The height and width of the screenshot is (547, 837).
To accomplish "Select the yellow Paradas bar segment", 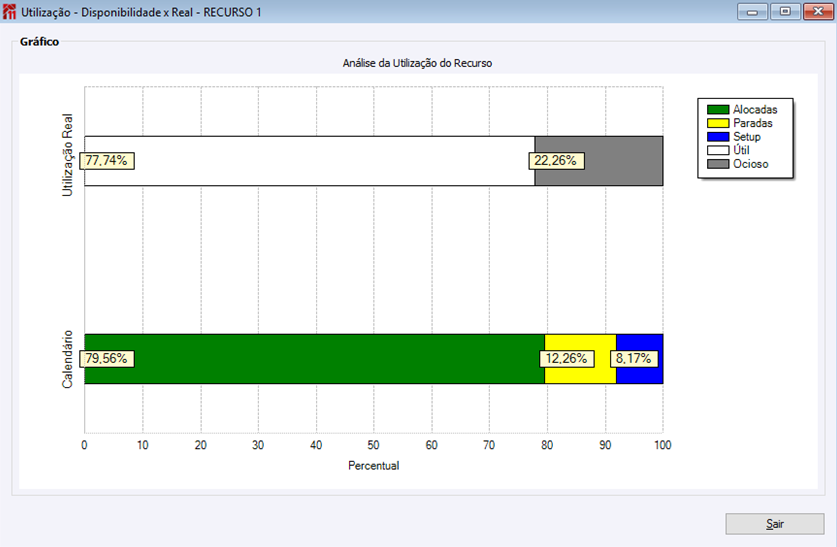I will pyautogui.click(x=580, y=359).
